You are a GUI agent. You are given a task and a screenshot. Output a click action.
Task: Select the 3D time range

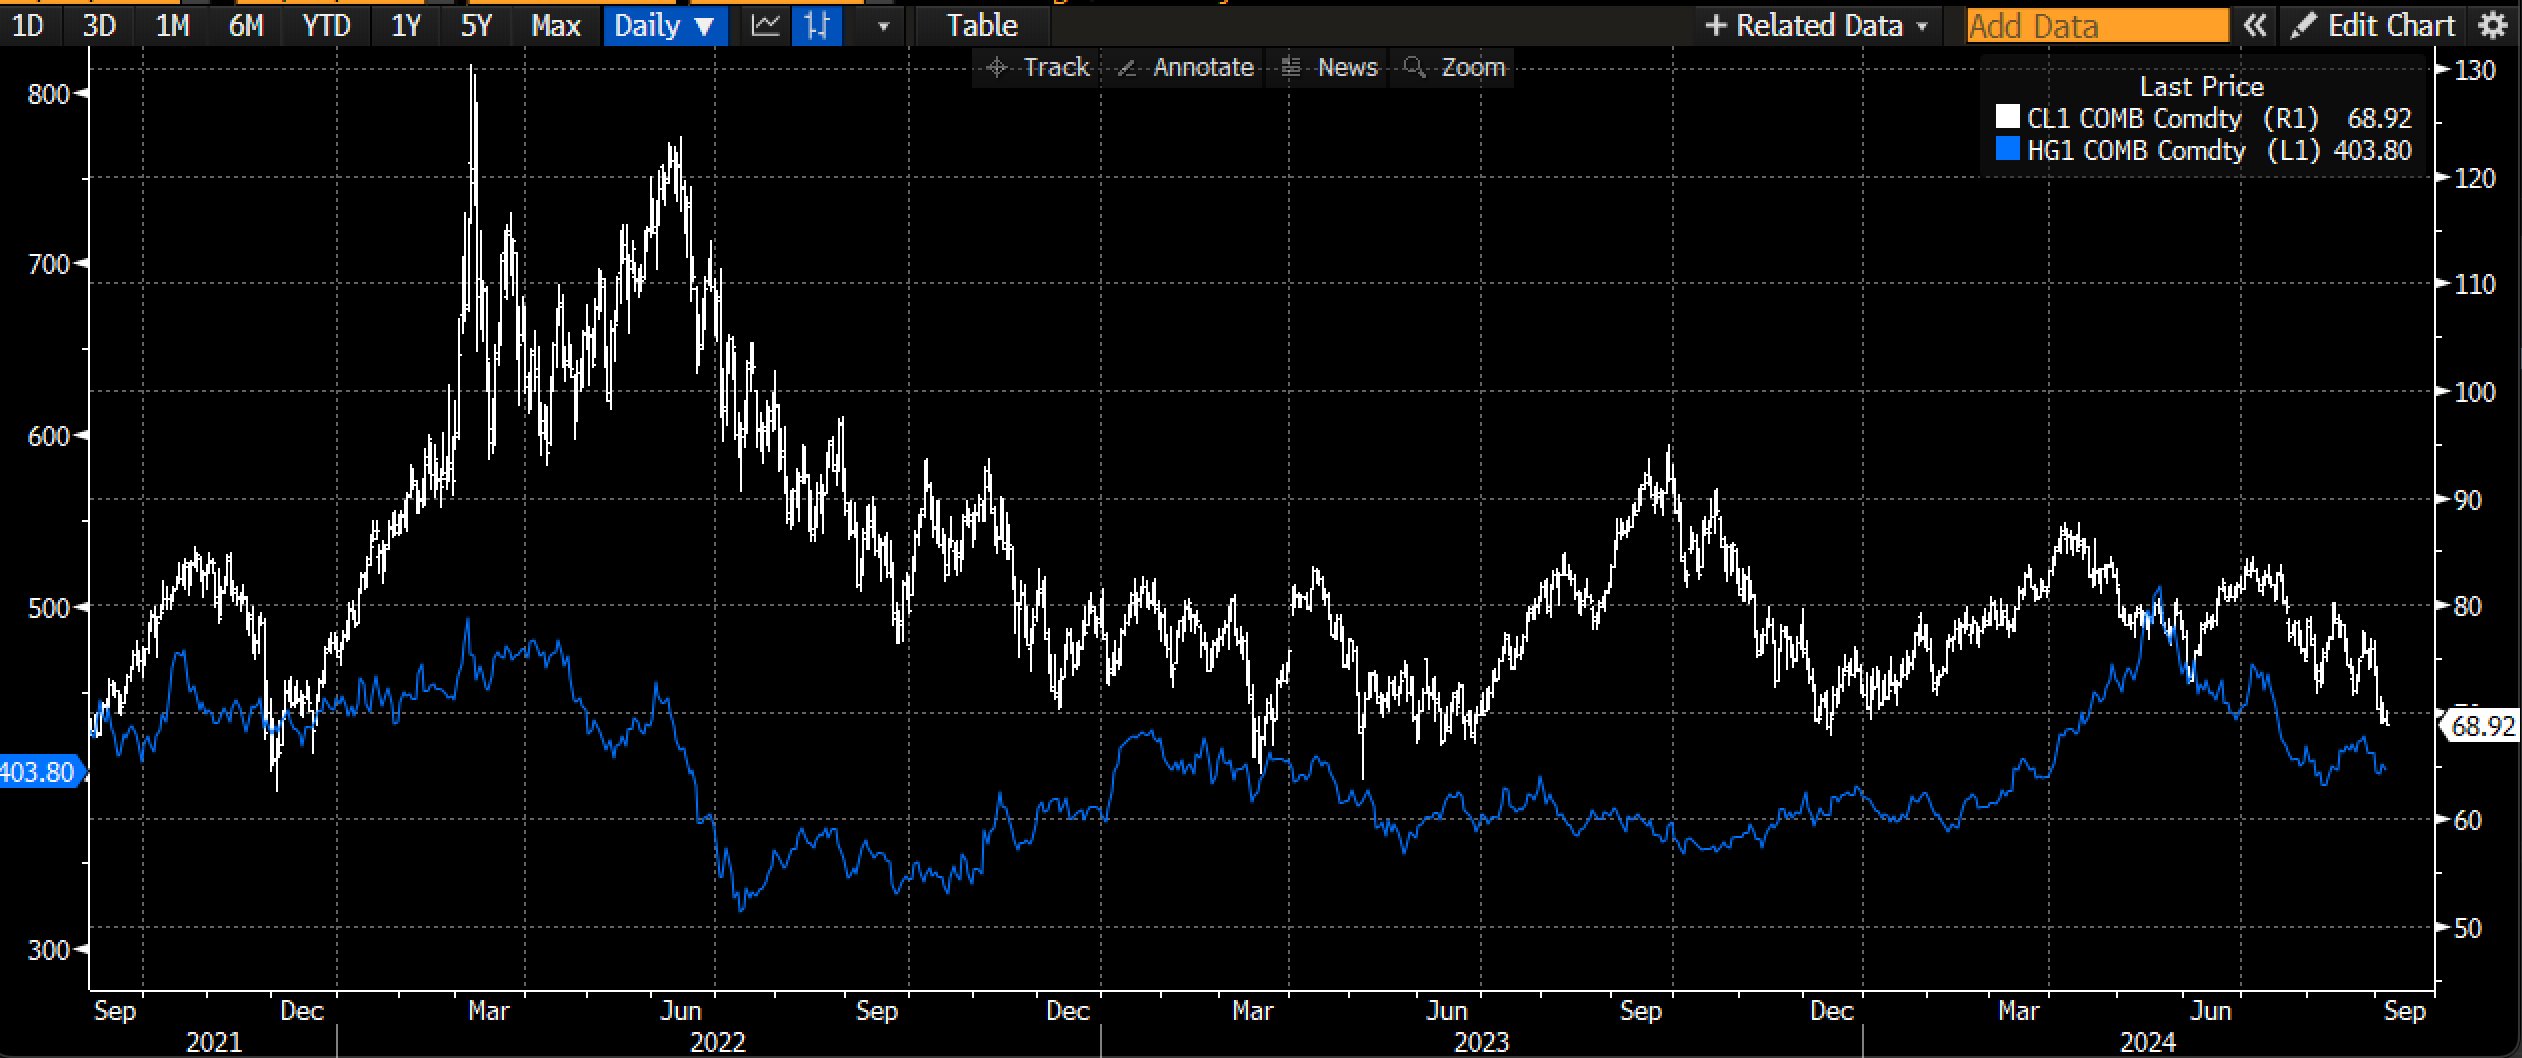tap(99, 26)
